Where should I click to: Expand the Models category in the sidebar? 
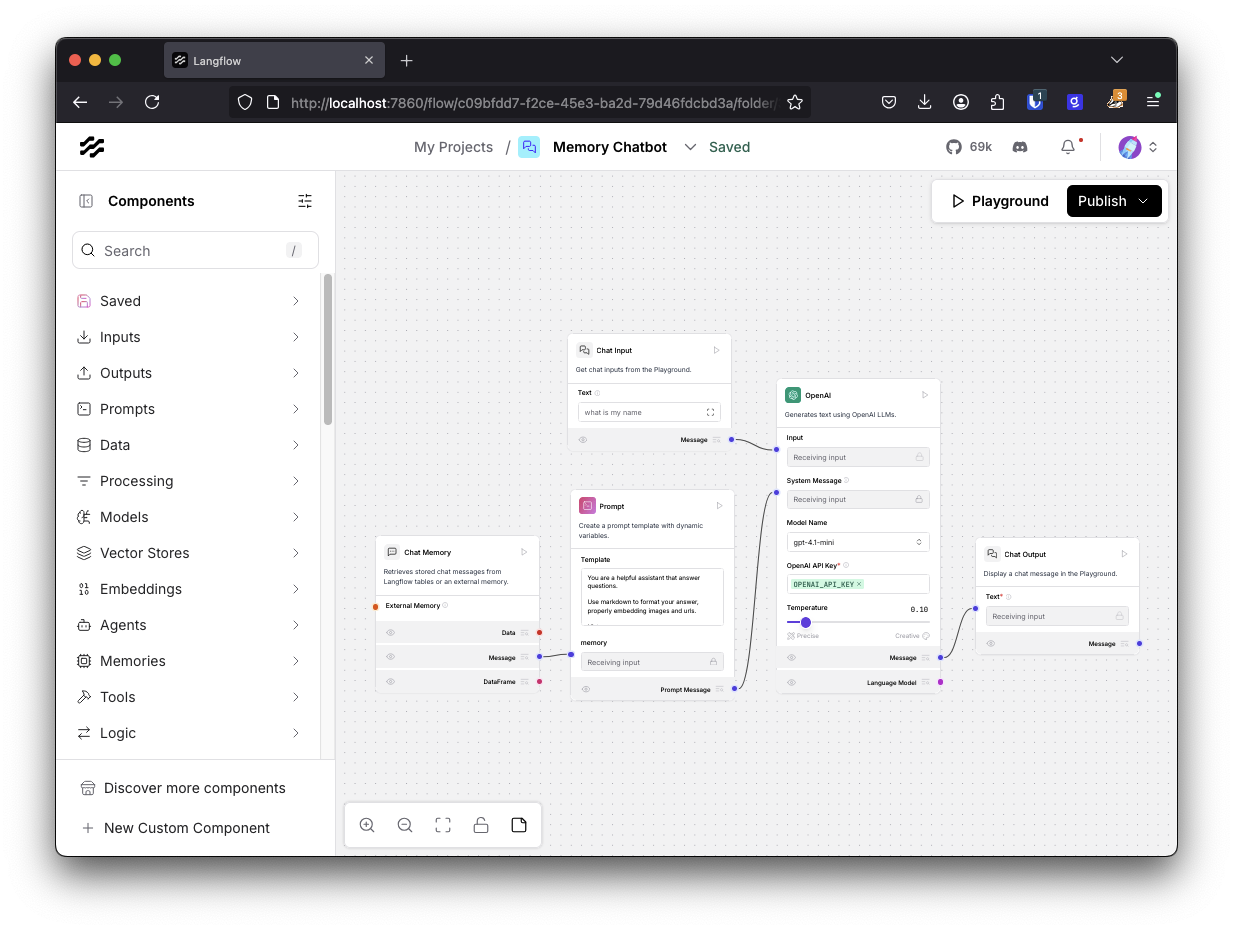pos(190,517)
